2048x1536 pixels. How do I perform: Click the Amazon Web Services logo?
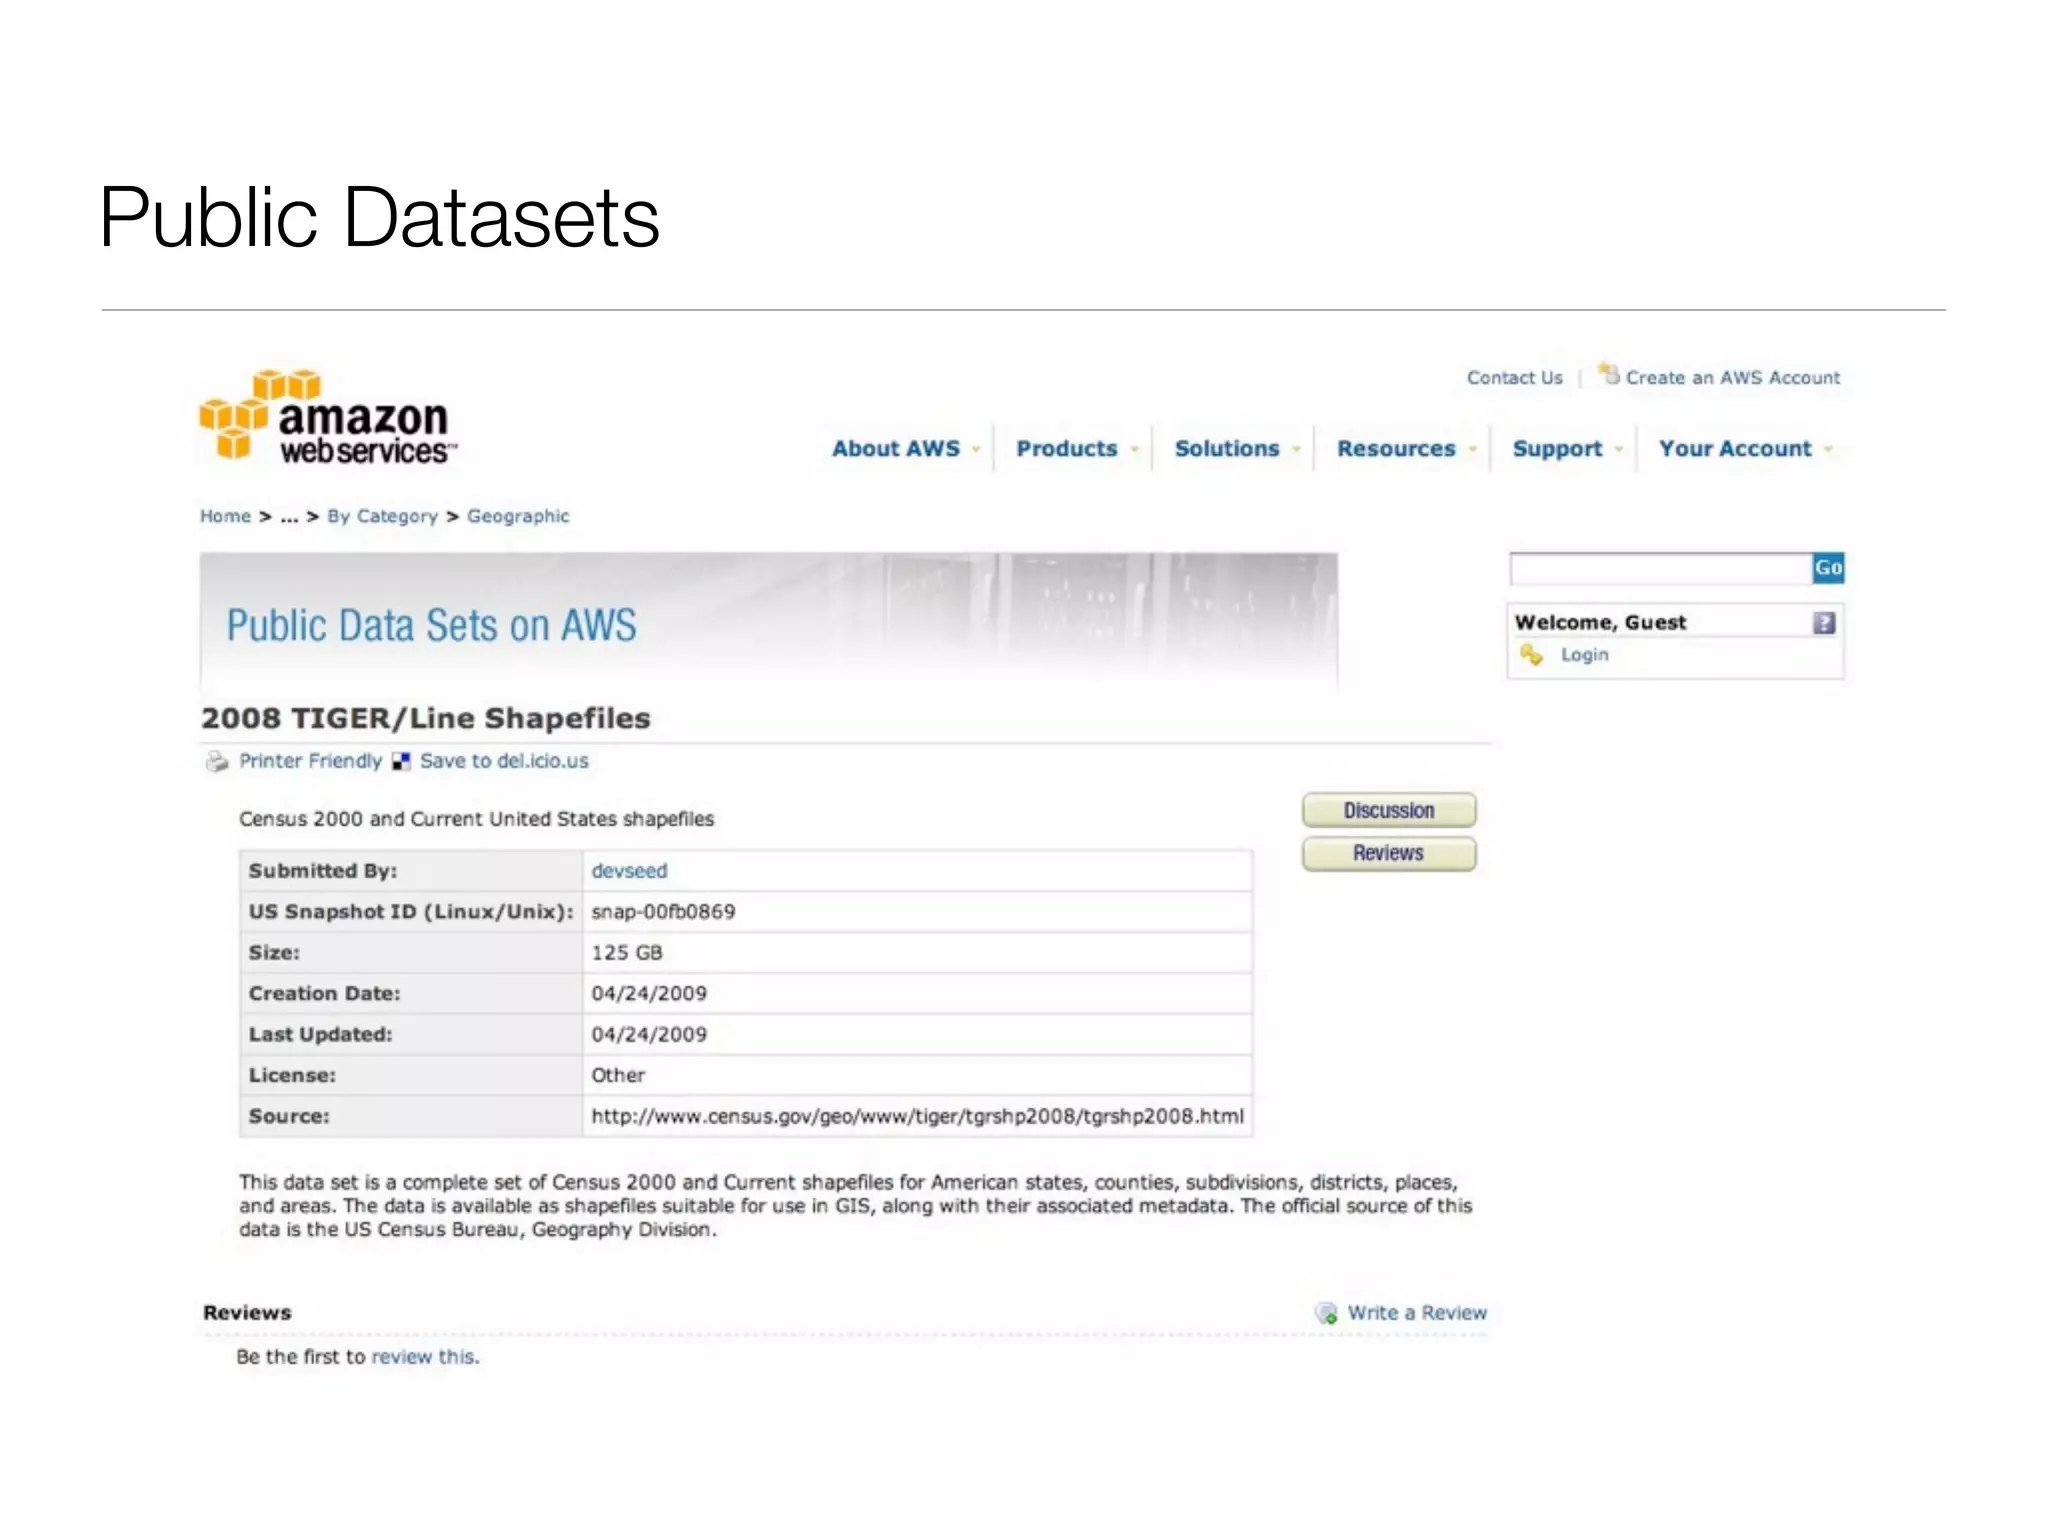point(328,417)
